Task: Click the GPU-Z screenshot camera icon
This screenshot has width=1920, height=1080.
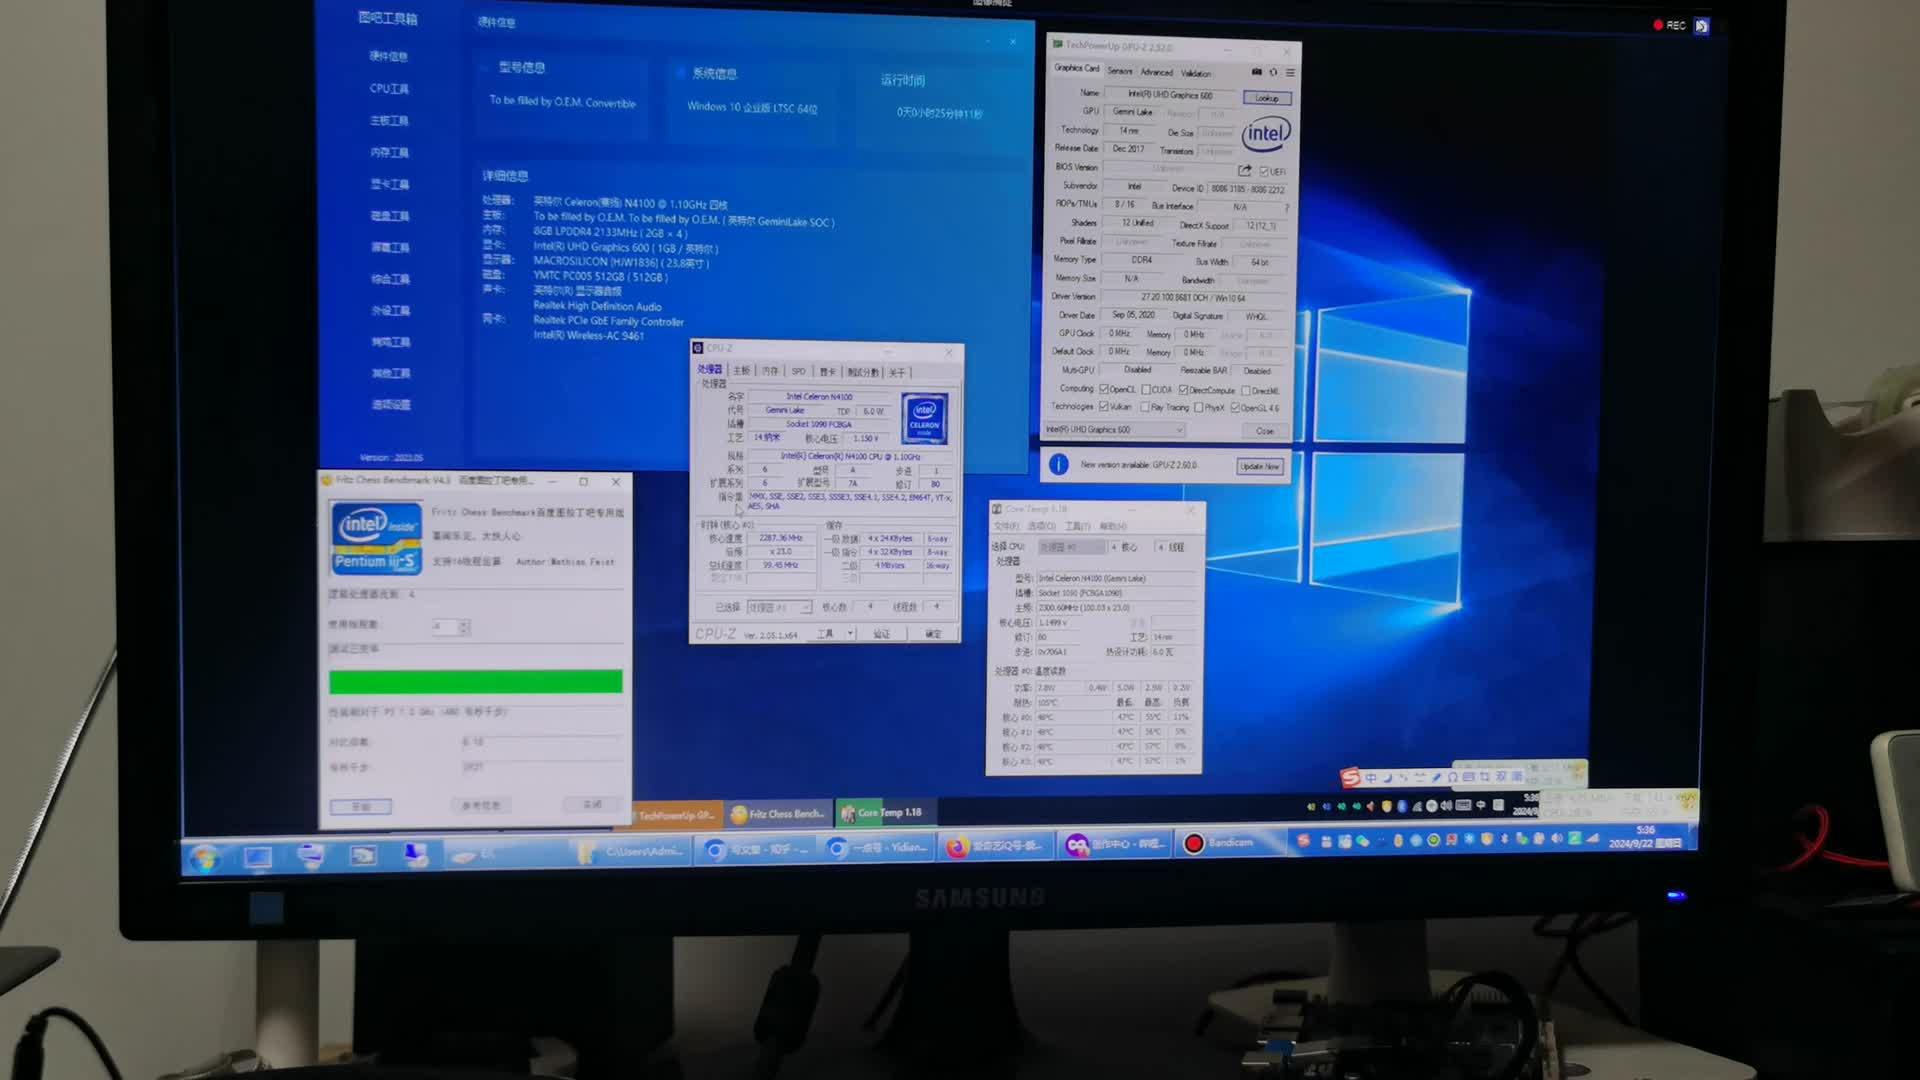Action: click(x=1257, y=72)
